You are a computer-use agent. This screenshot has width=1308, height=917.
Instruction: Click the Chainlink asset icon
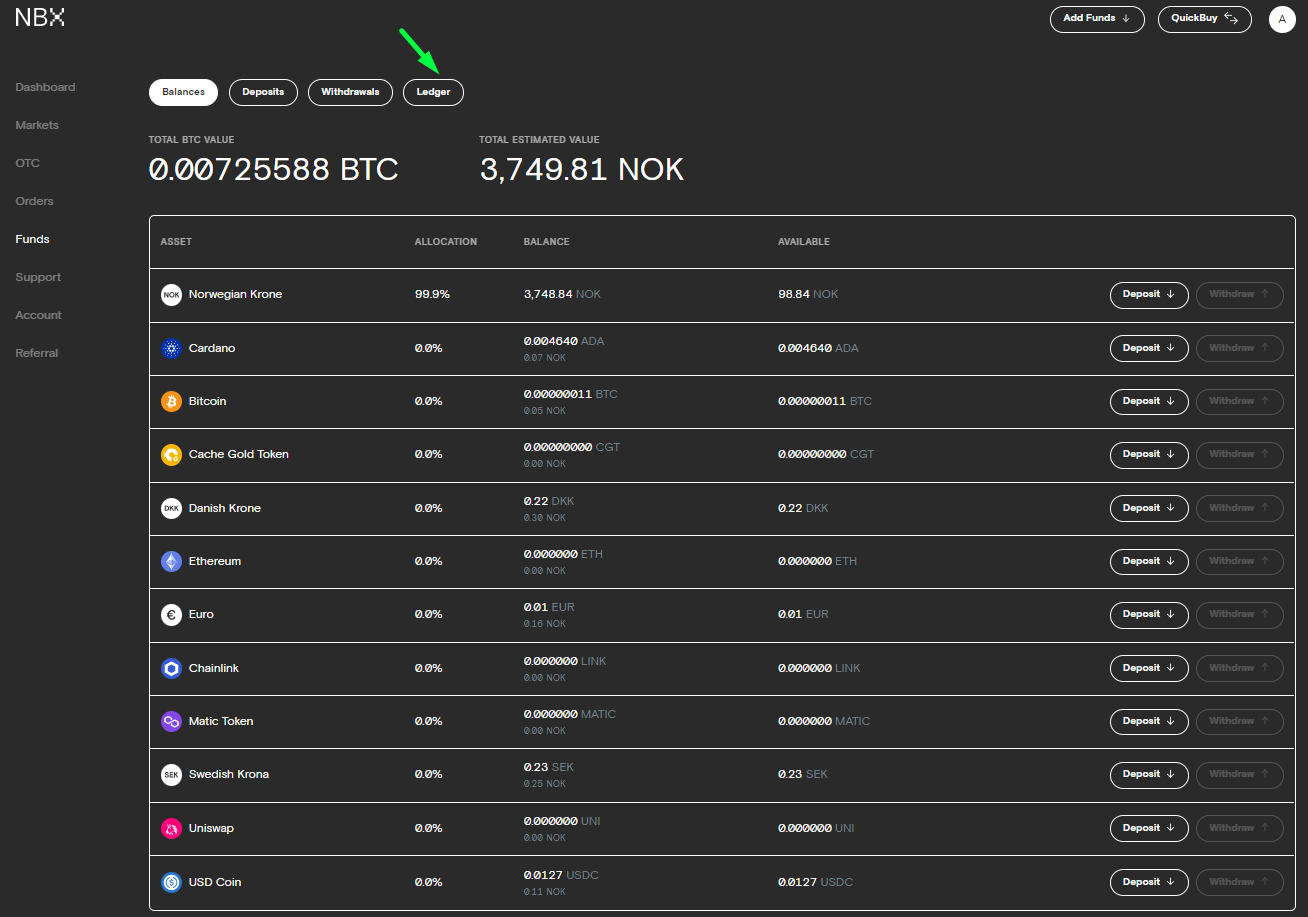171,668
